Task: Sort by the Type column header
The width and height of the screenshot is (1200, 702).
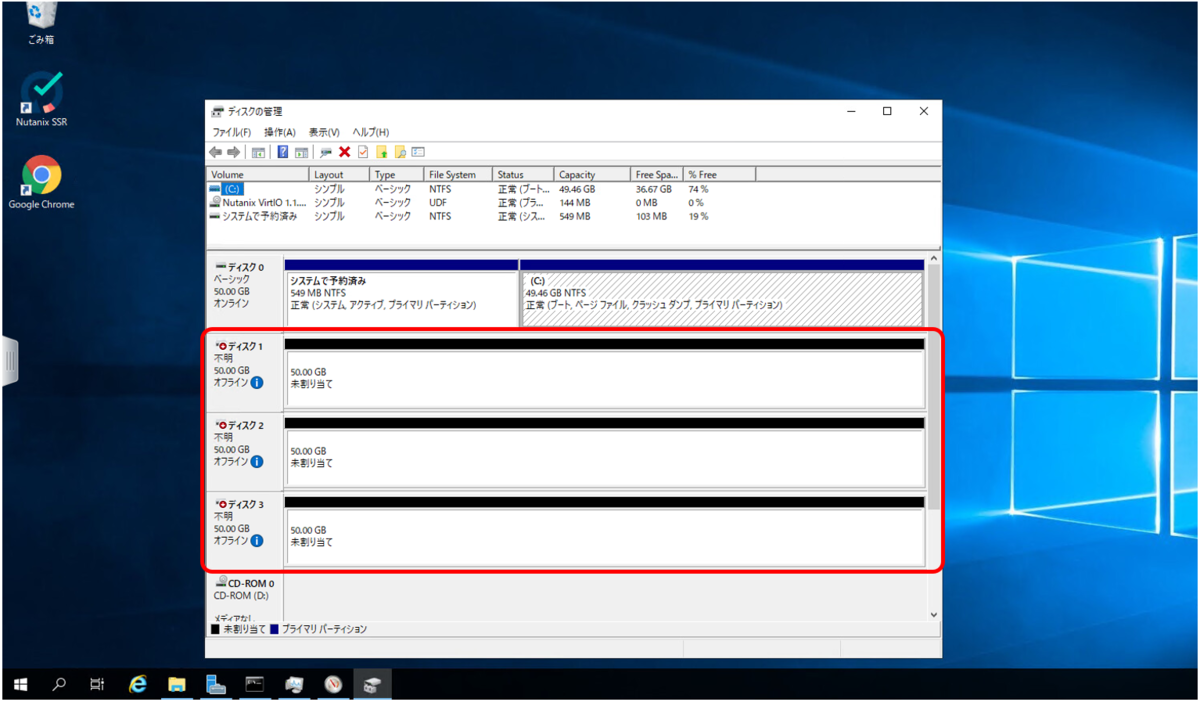Action: [397, 174]
